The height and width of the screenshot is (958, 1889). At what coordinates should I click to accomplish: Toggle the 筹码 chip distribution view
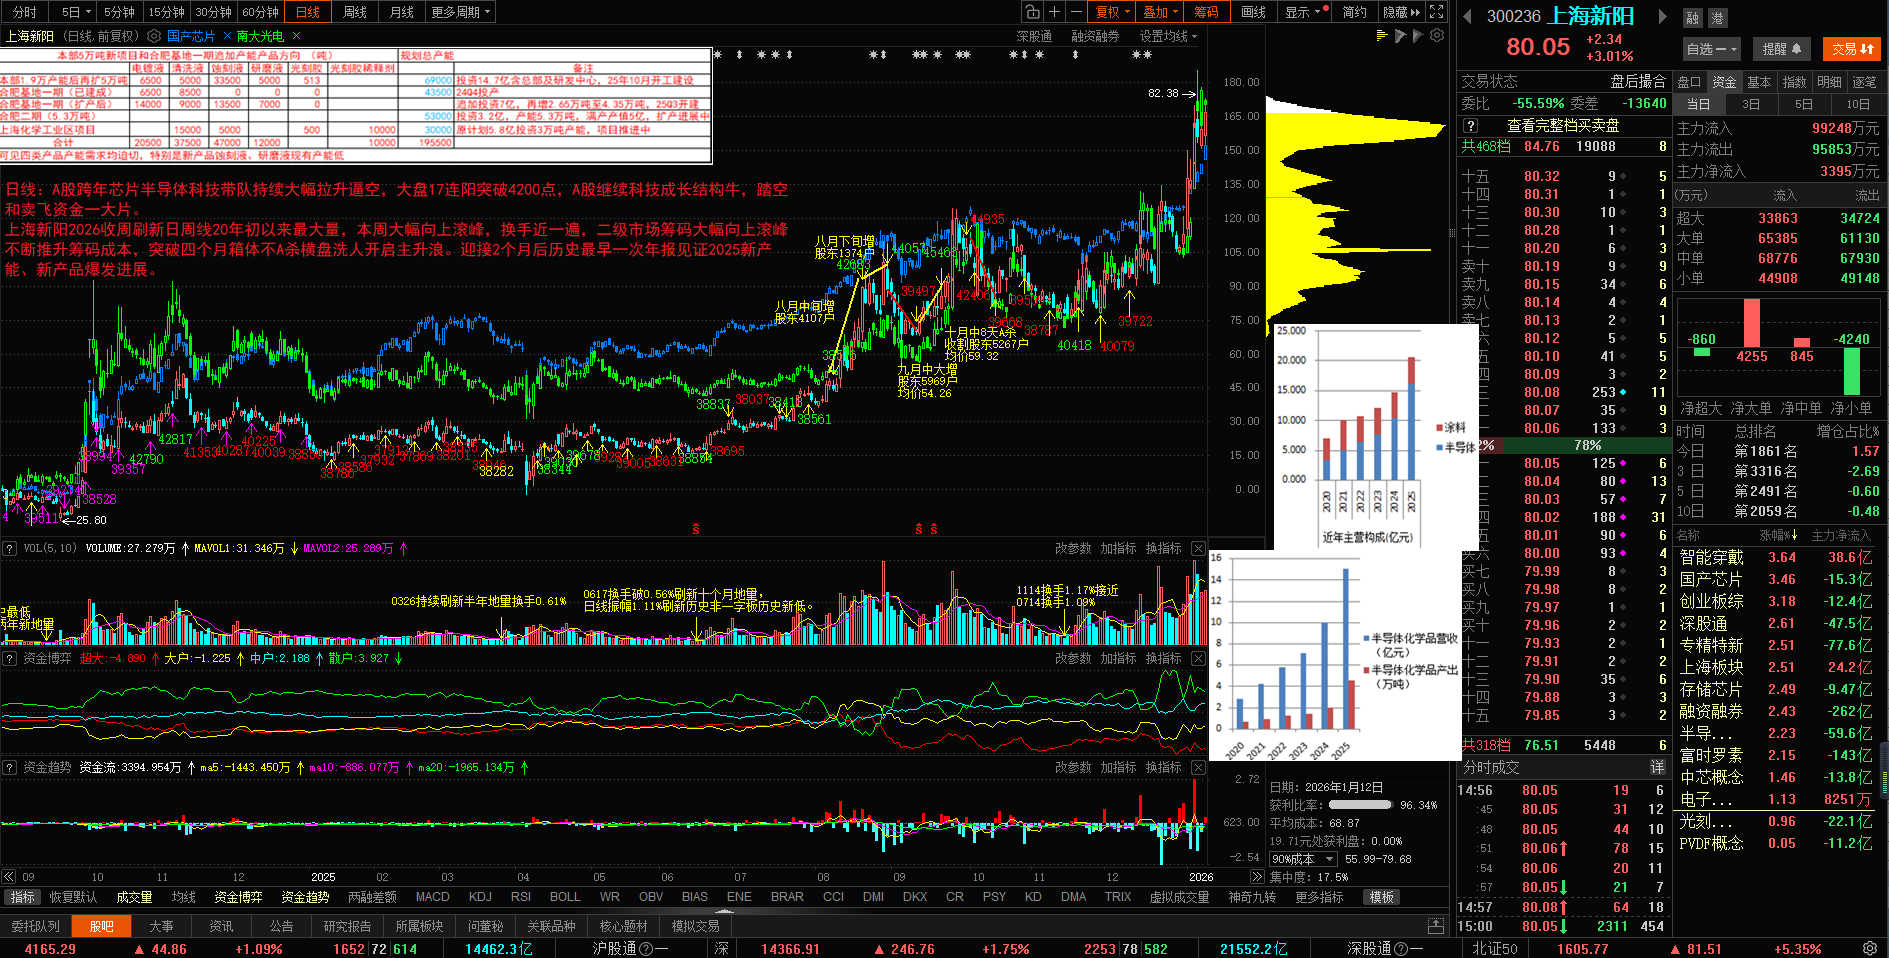tap(1206, 12)
